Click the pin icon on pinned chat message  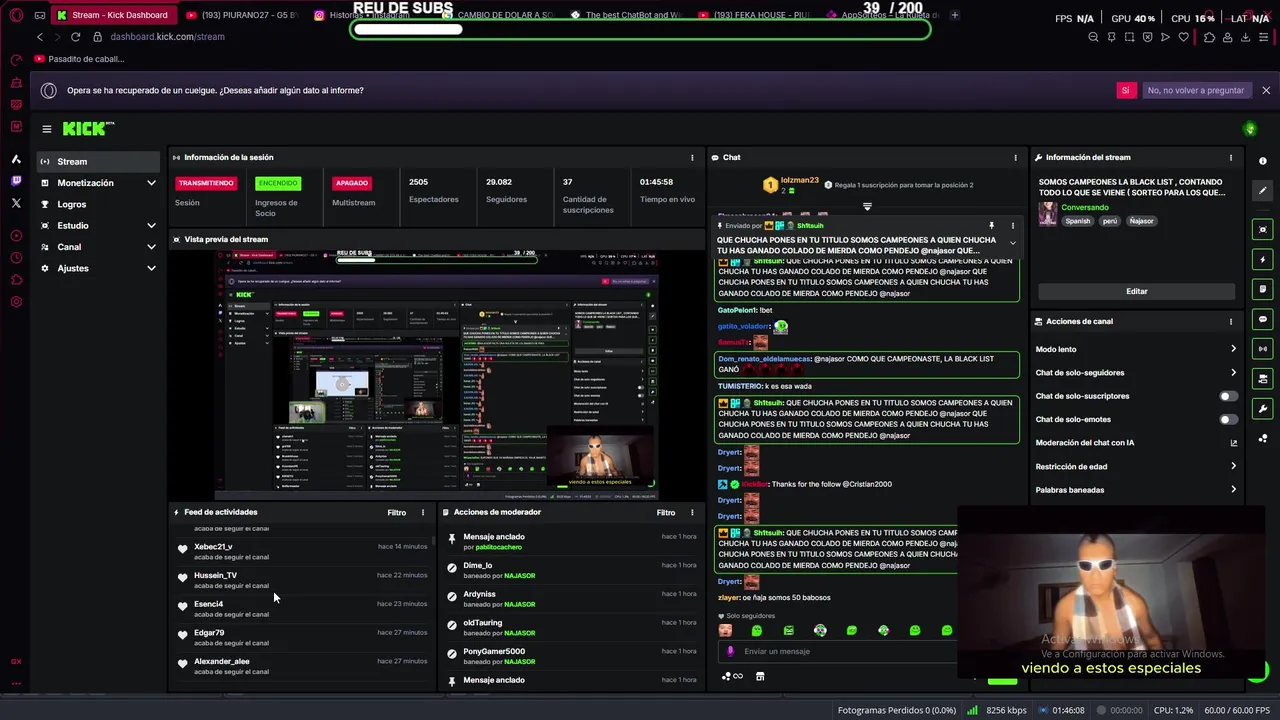coord(991,226)
